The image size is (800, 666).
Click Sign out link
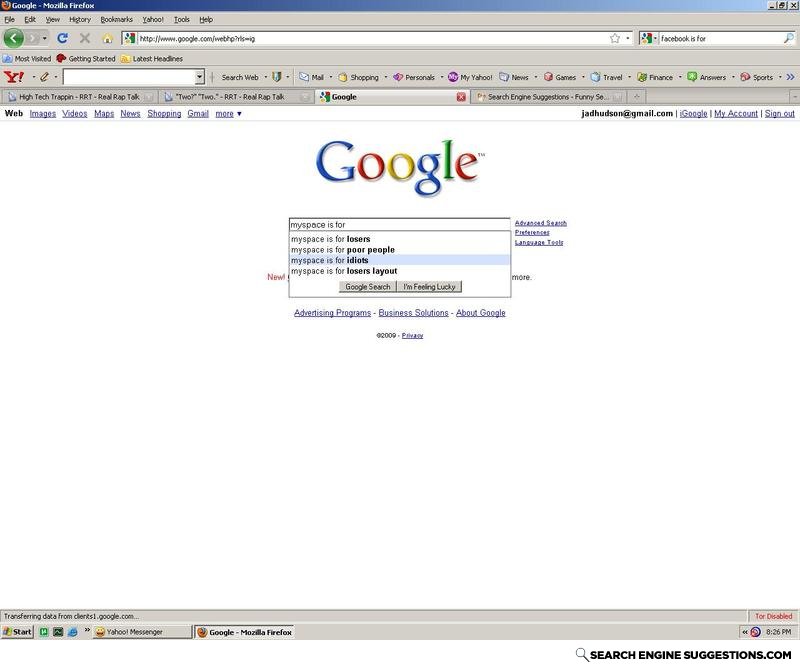click(779, 113)
